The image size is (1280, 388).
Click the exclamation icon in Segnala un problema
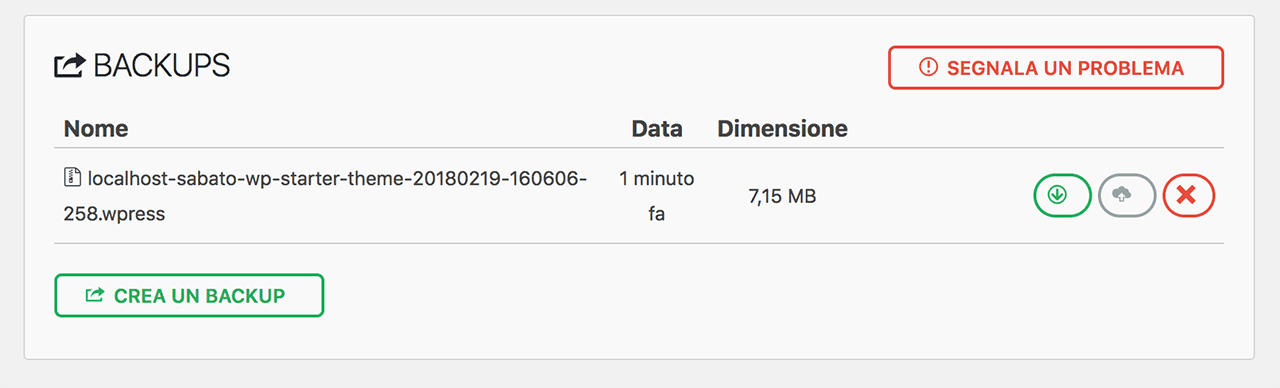tap(928, 68)
